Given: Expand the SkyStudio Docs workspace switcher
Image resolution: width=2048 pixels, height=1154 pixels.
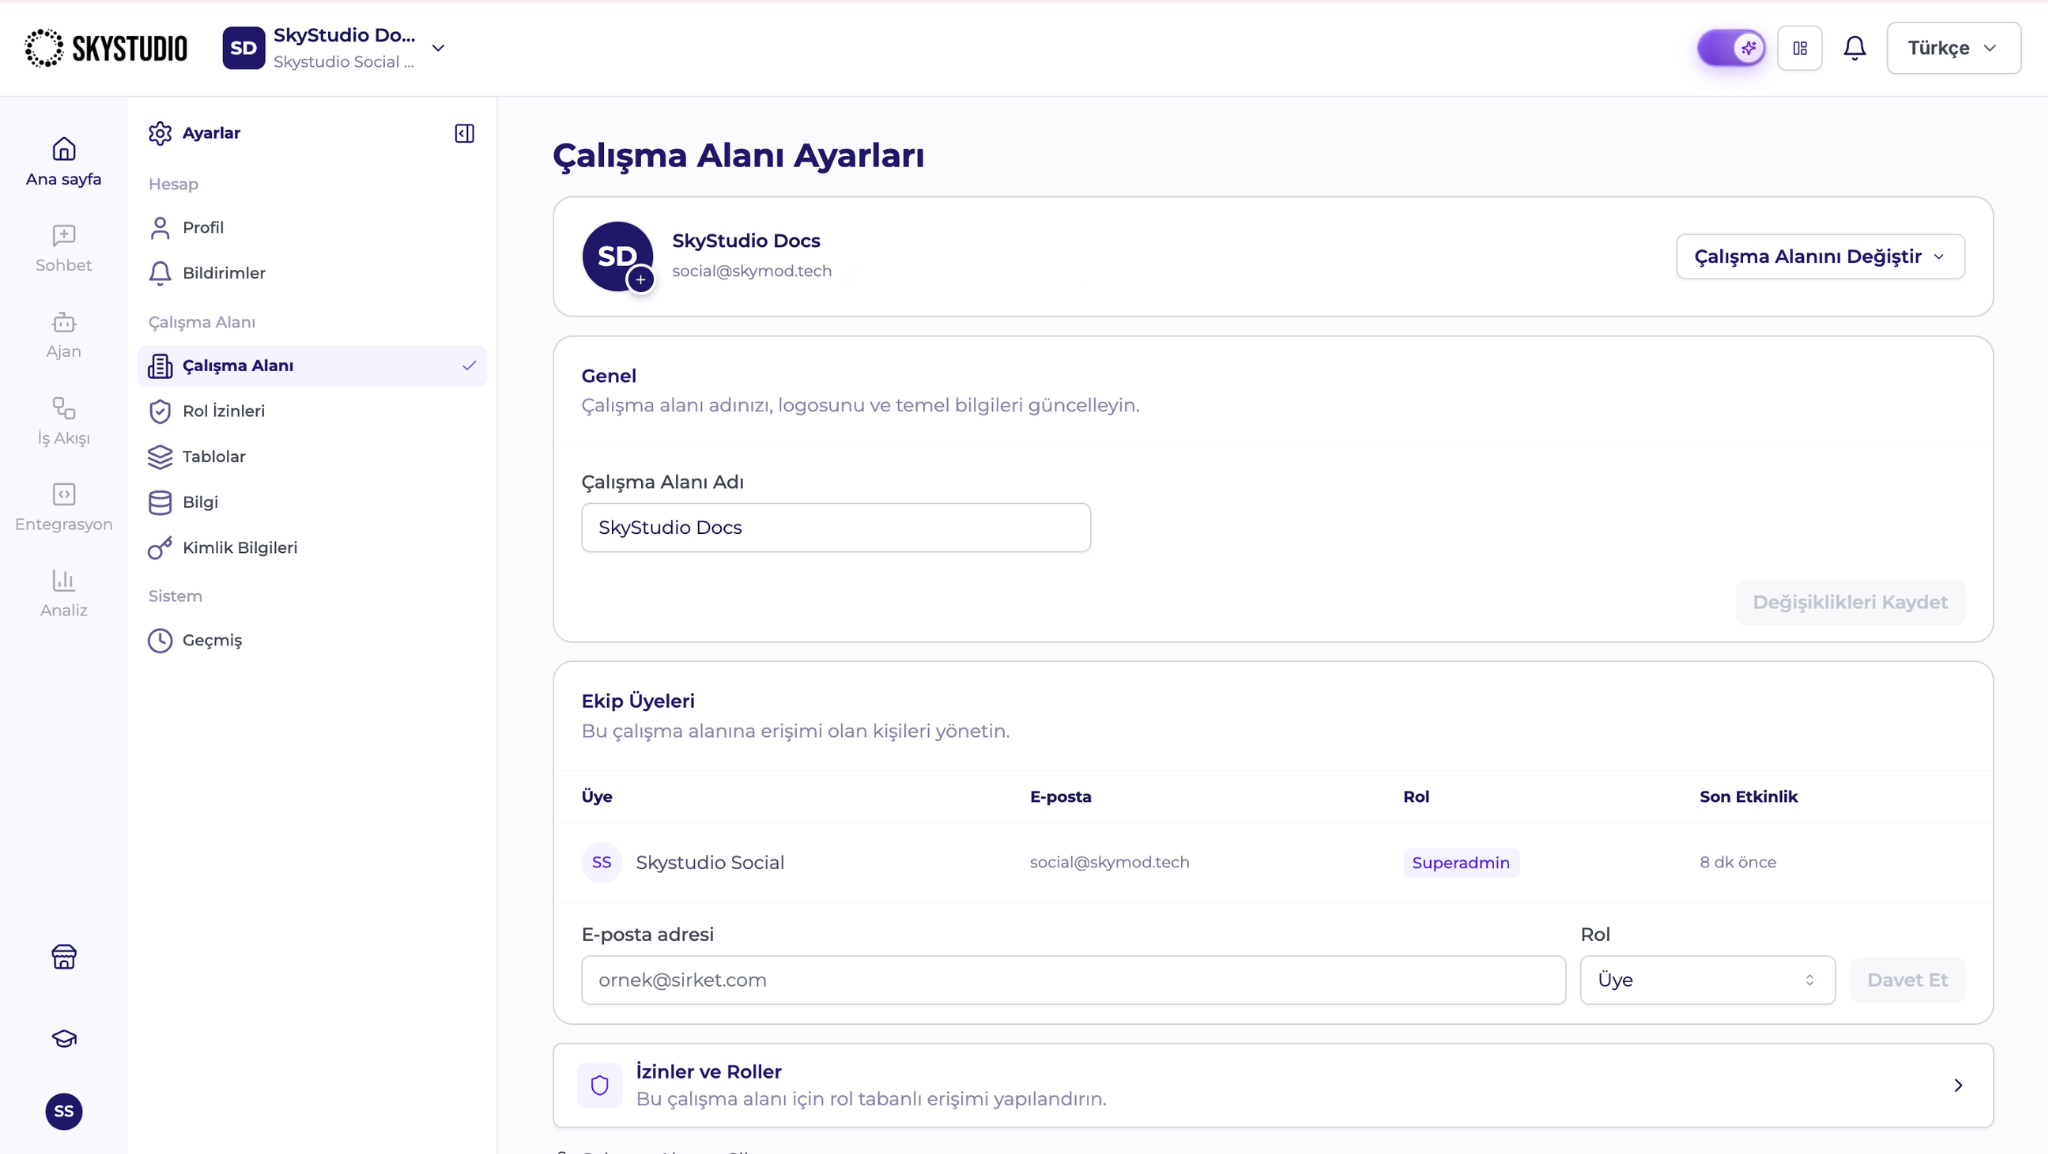Looking at the screenshot, I should pos(335,48).
